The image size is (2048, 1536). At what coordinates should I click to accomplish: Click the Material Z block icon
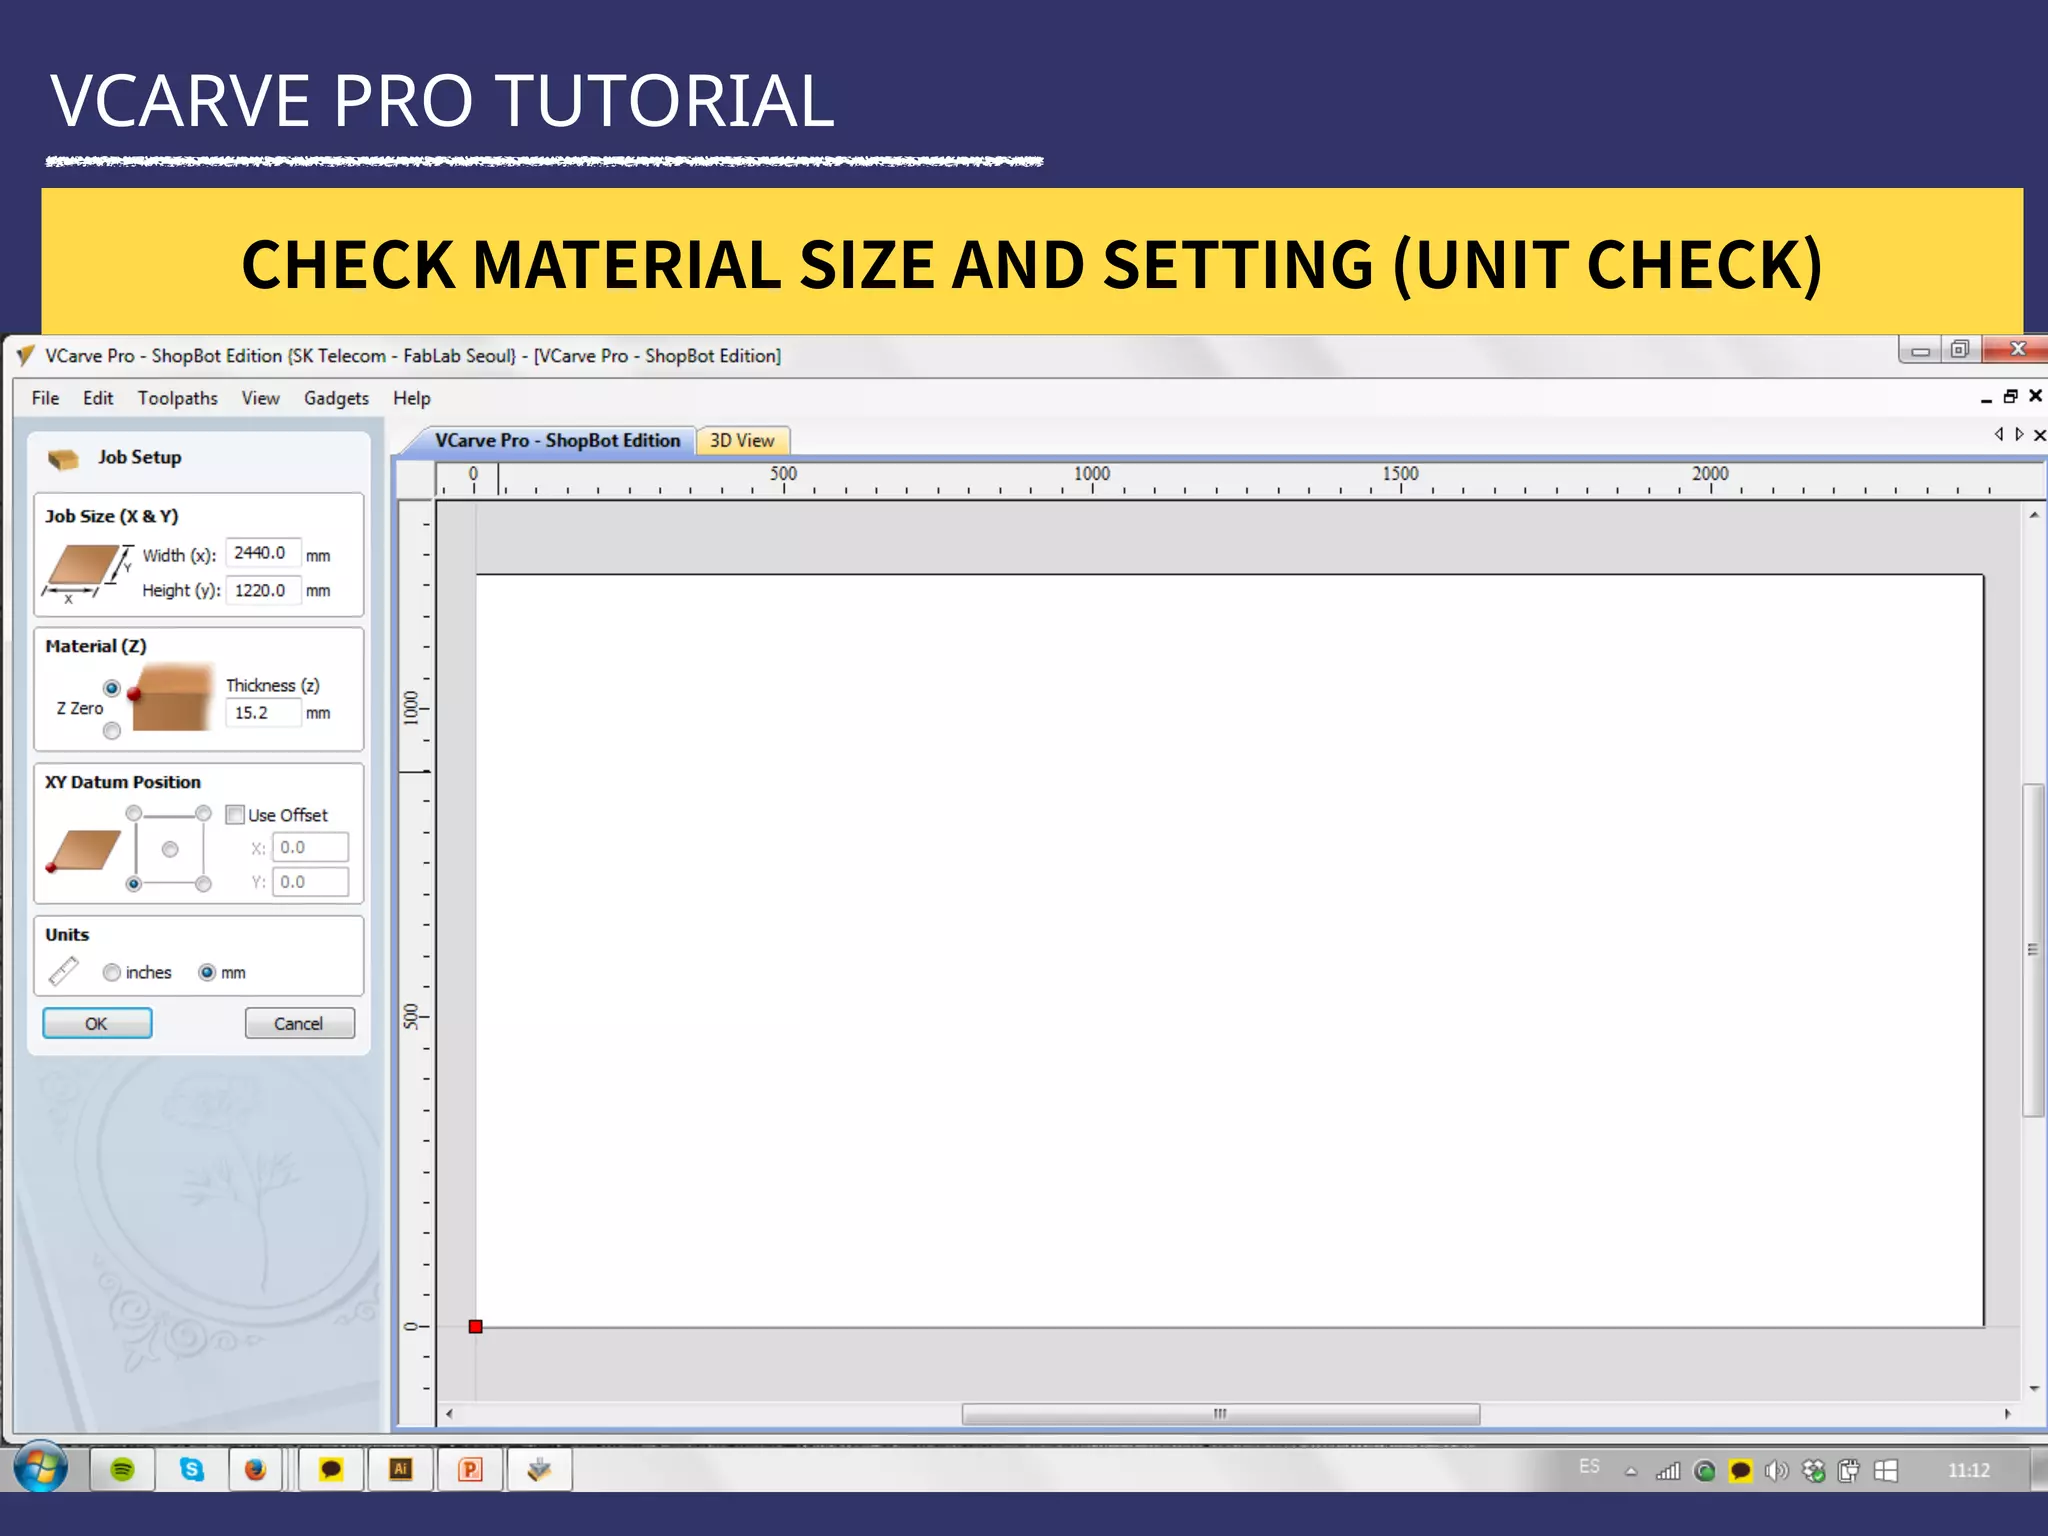pos(172,696)
